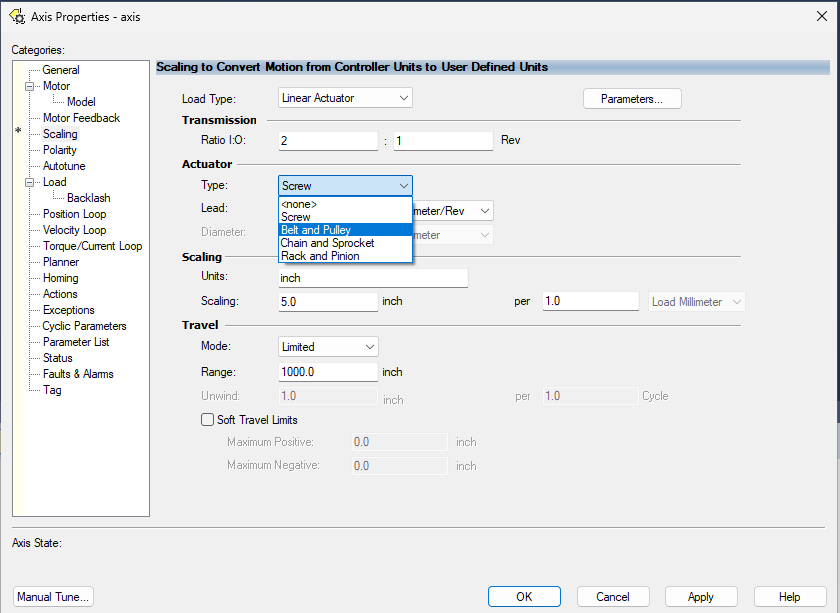Select Motor Feedback in categories tree

[x=81, y=118]
